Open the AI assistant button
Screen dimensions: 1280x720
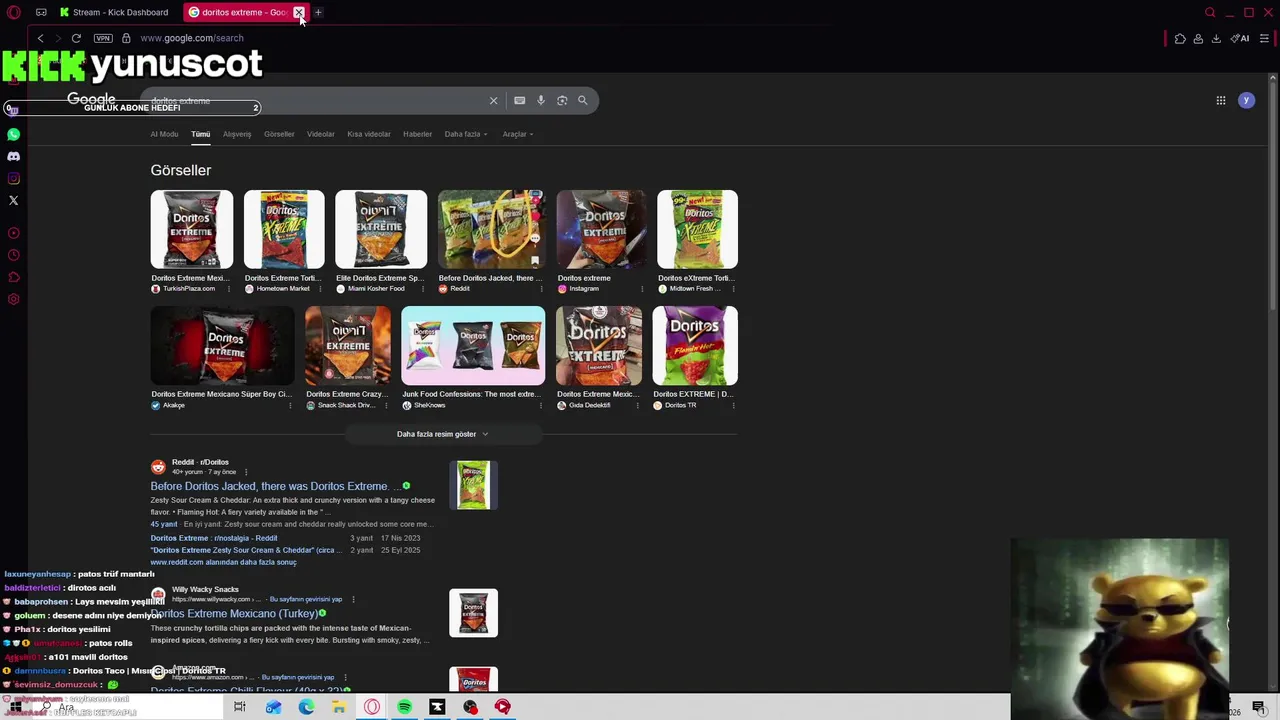tap(1240, 38)
